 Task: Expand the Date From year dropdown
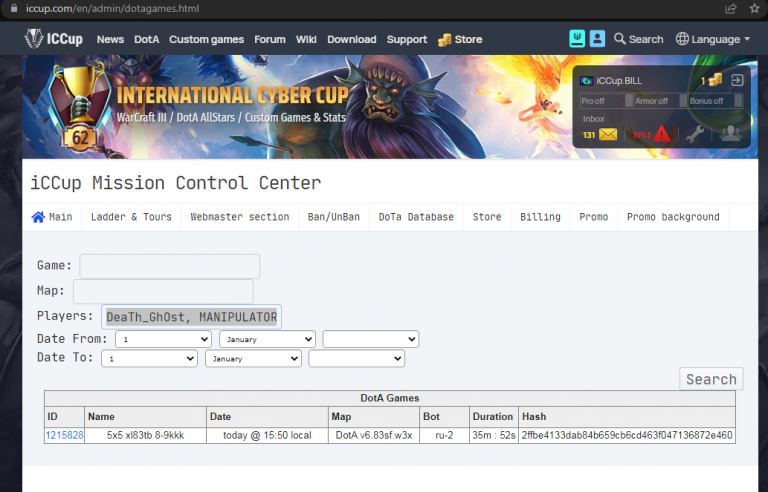tap(371, 339)
